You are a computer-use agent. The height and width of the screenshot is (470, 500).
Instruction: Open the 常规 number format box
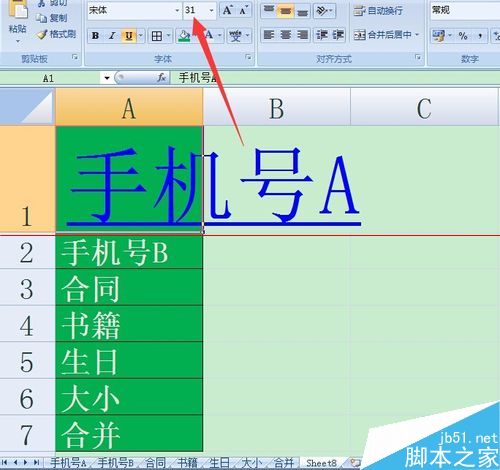[x=465, y=11]
